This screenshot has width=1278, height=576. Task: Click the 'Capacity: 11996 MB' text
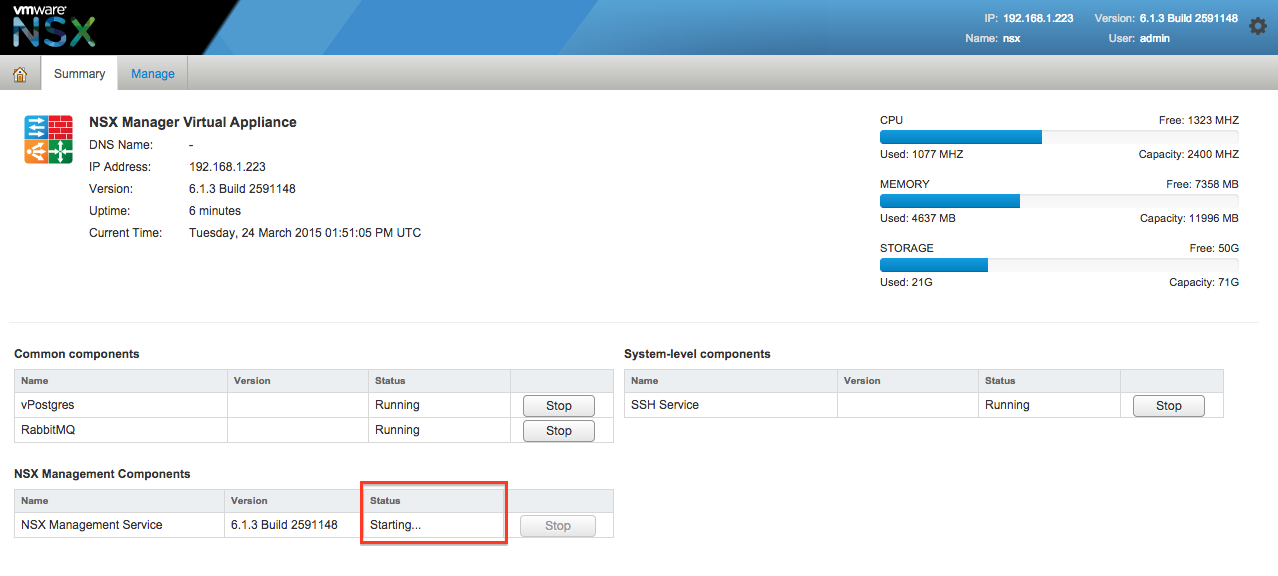point(1189,218)
